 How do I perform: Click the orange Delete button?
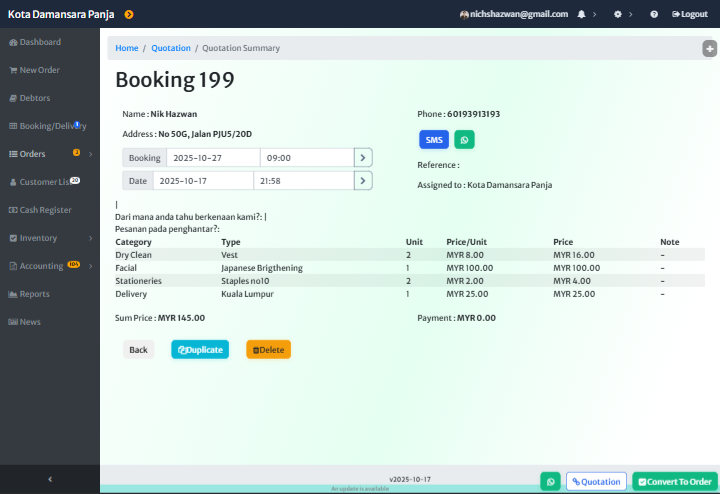[x=268, y=349]
